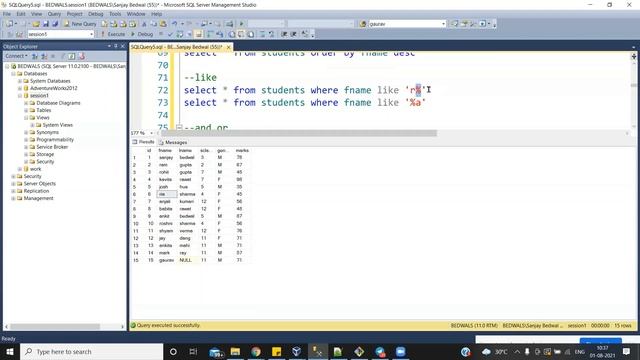
Task: Click the Decrease Indent icon
Action: pos(284,34)
